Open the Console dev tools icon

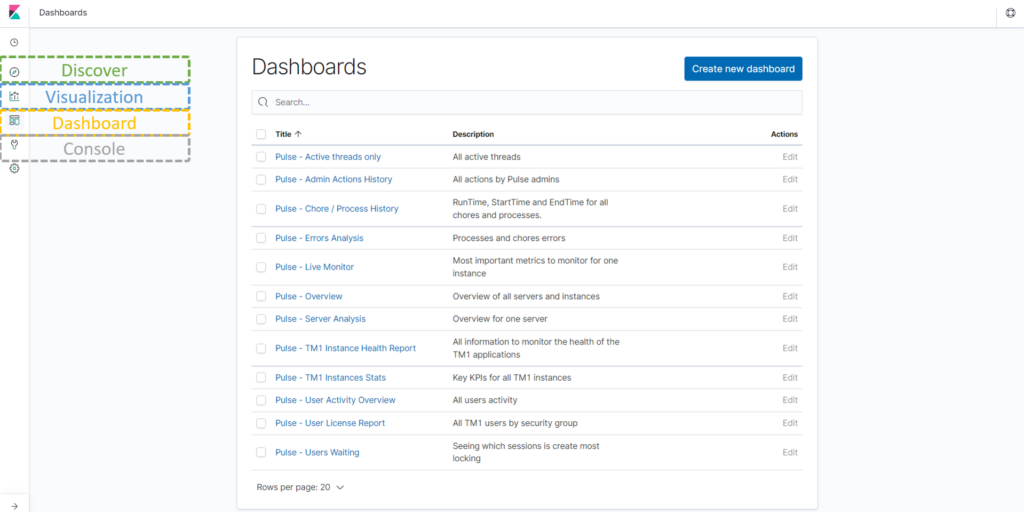14,145
